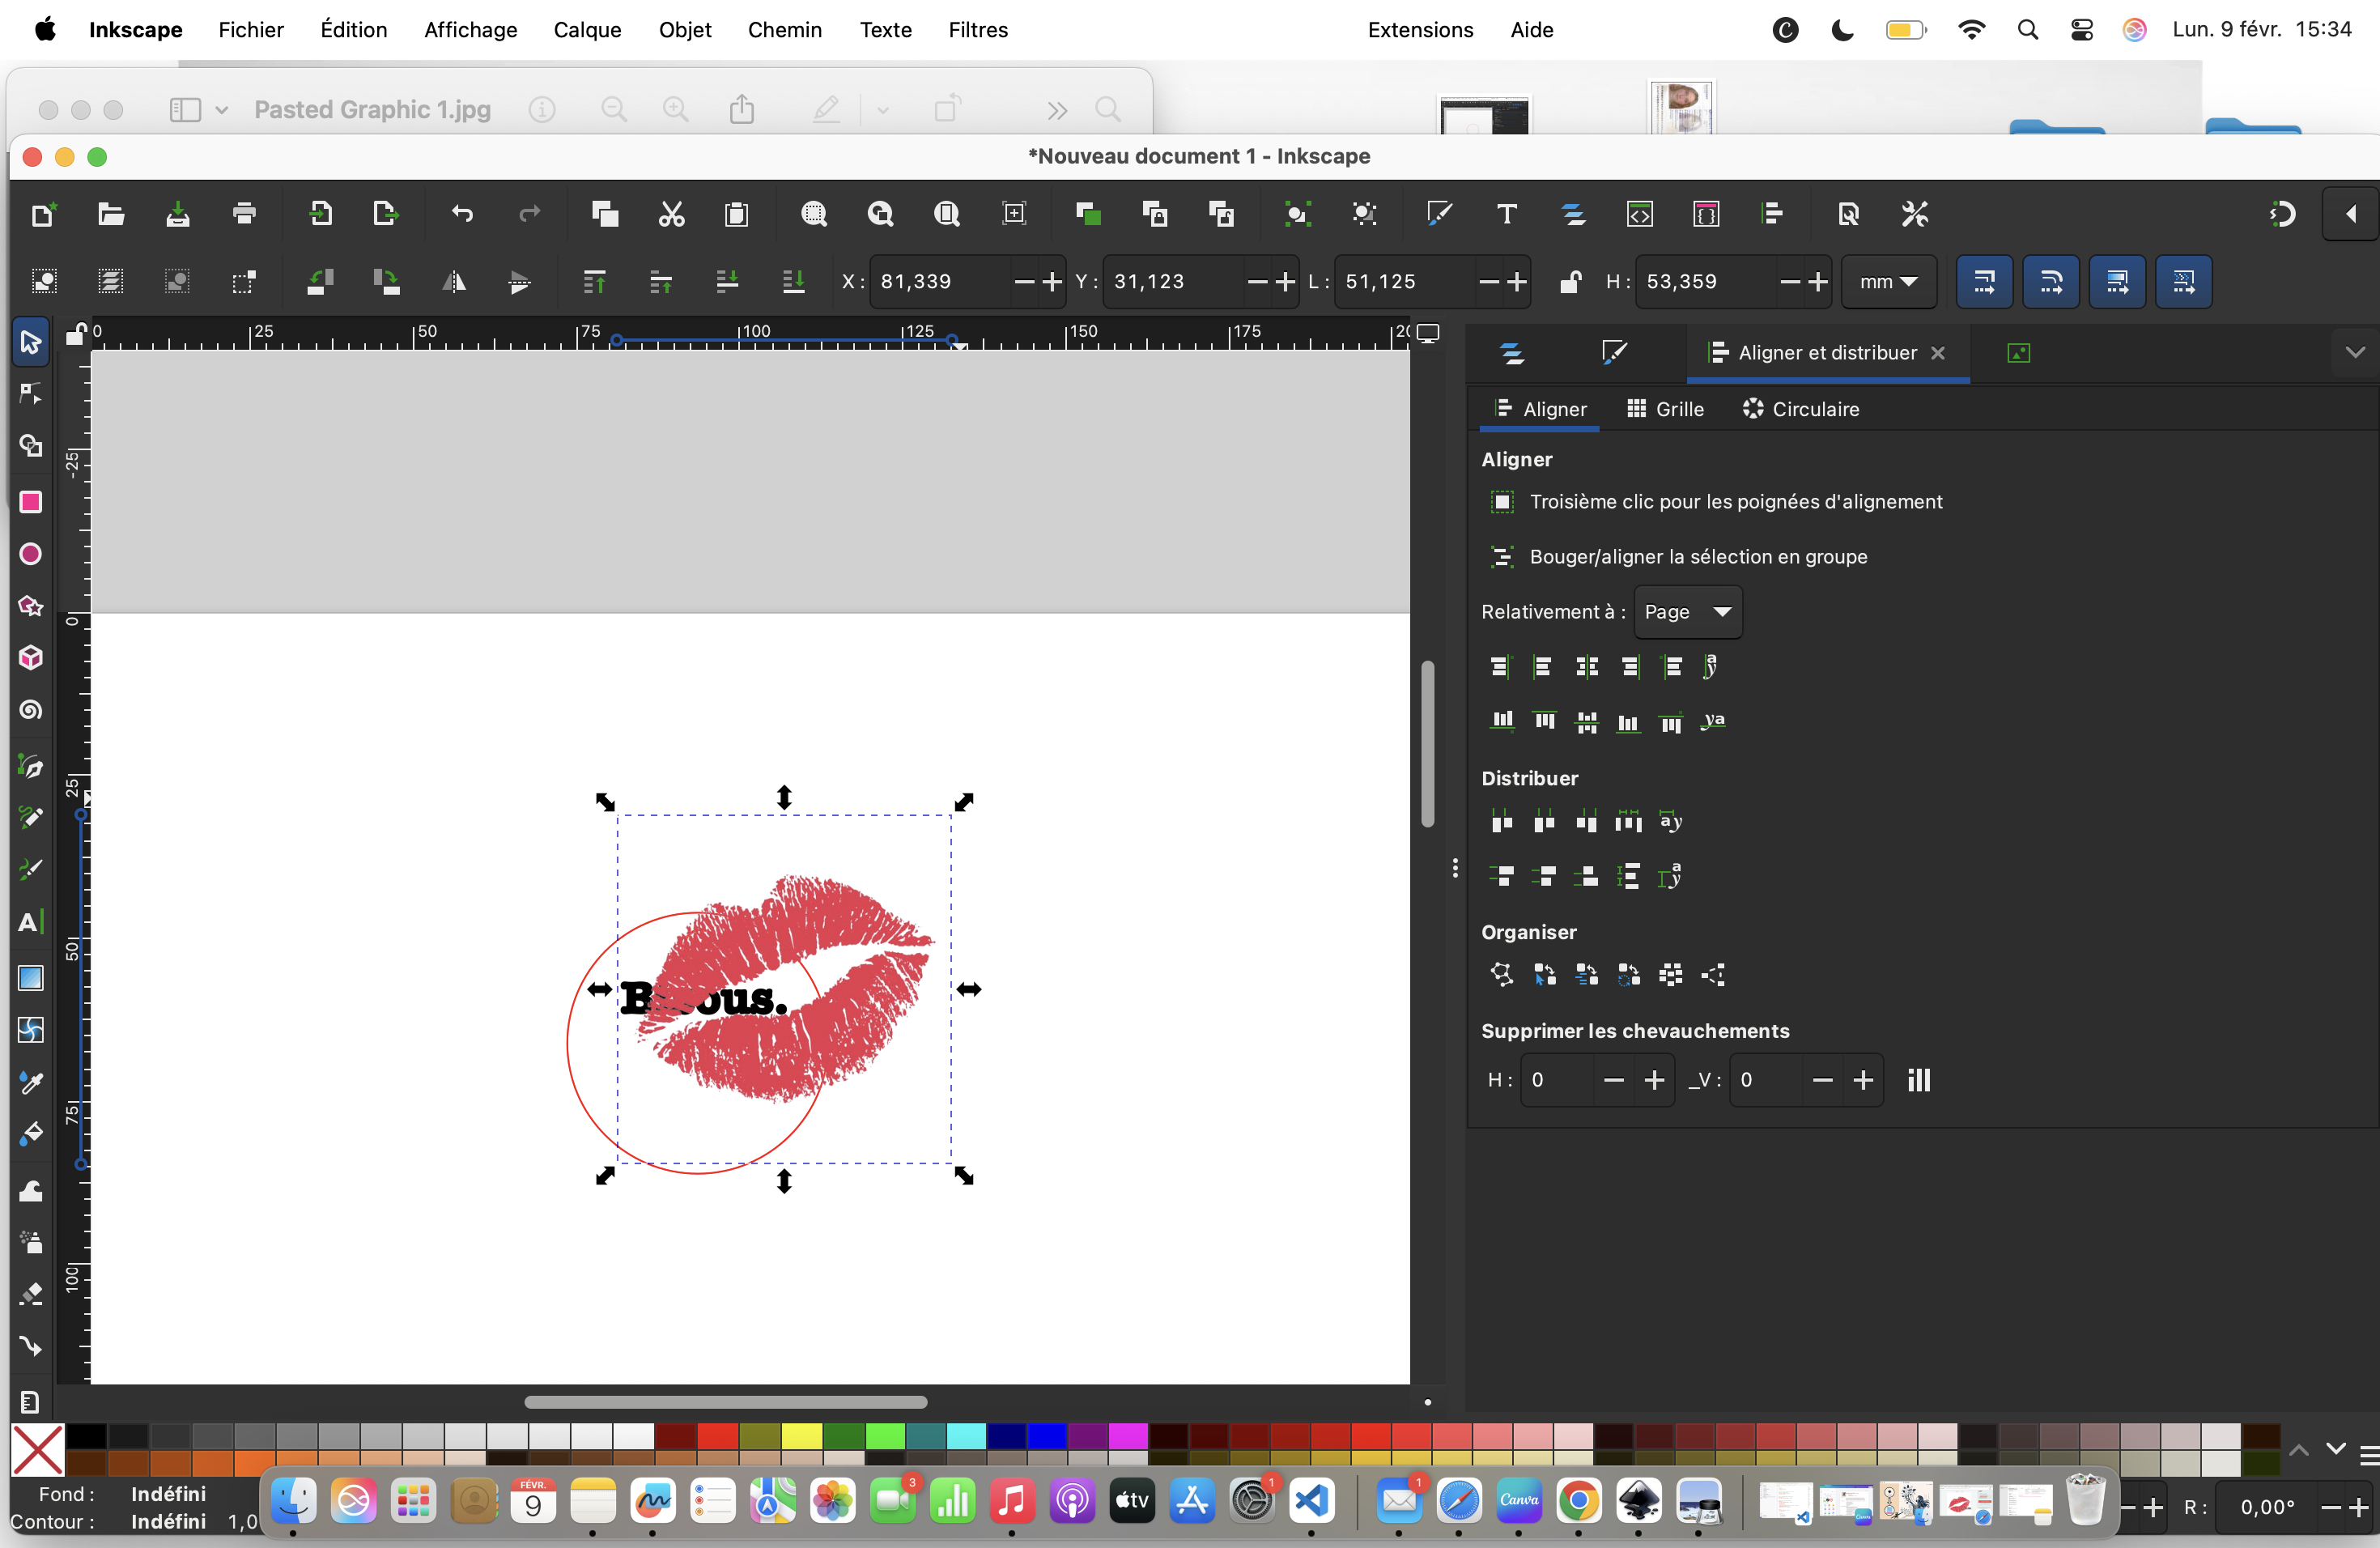Close the Aligner et distribuer tab
2380x1548 pixels.
tap(1938, 352)
